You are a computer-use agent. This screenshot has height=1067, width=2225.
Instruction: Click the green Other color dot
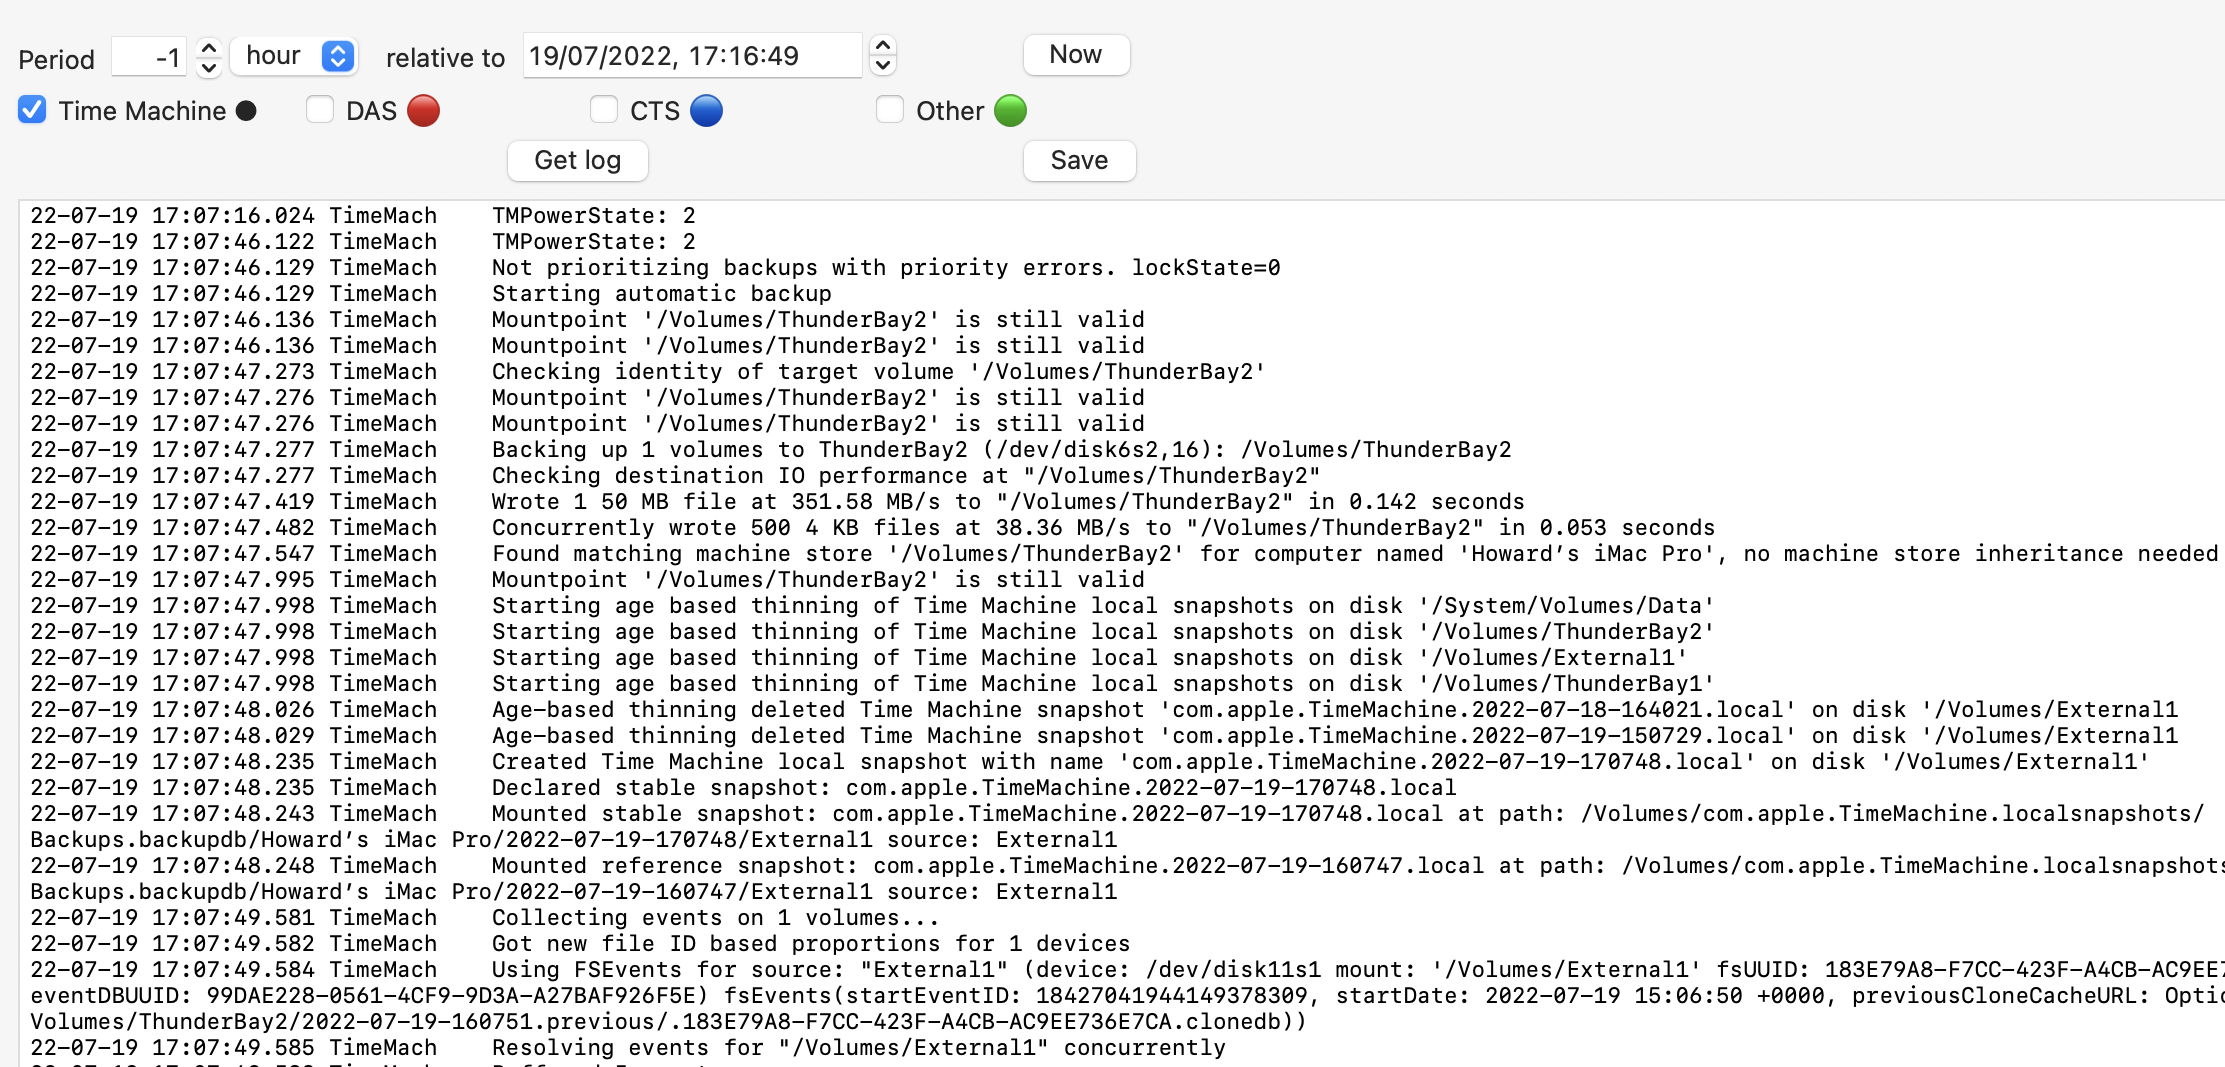click(1010, 111)
